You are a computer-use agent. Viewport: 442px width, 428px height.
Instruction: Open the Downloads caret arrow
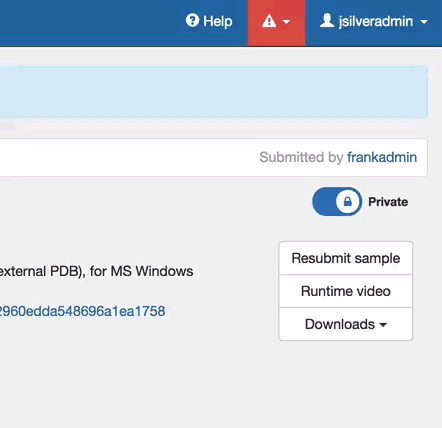pyautogui.click(x=383, y=325)
